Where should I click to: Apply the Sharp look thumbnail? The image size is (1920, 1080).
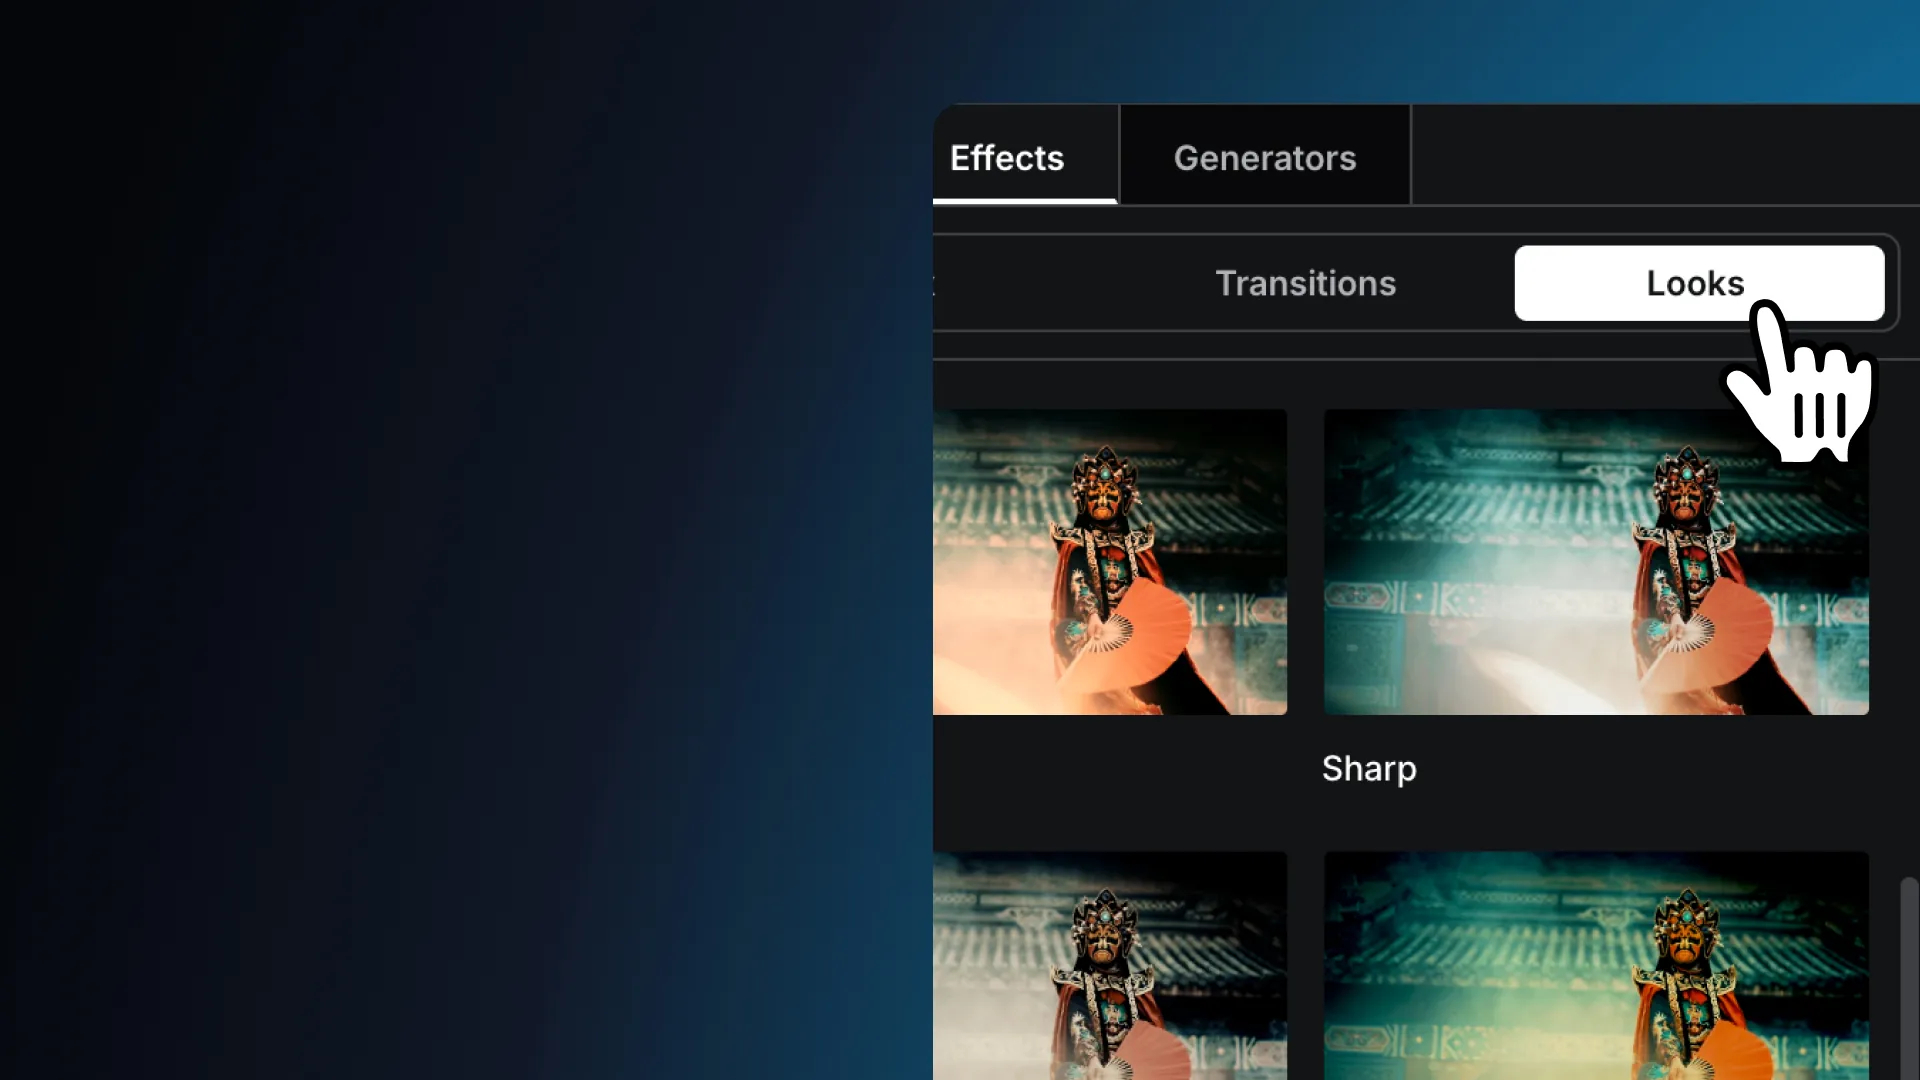(x=1596, y=561)
